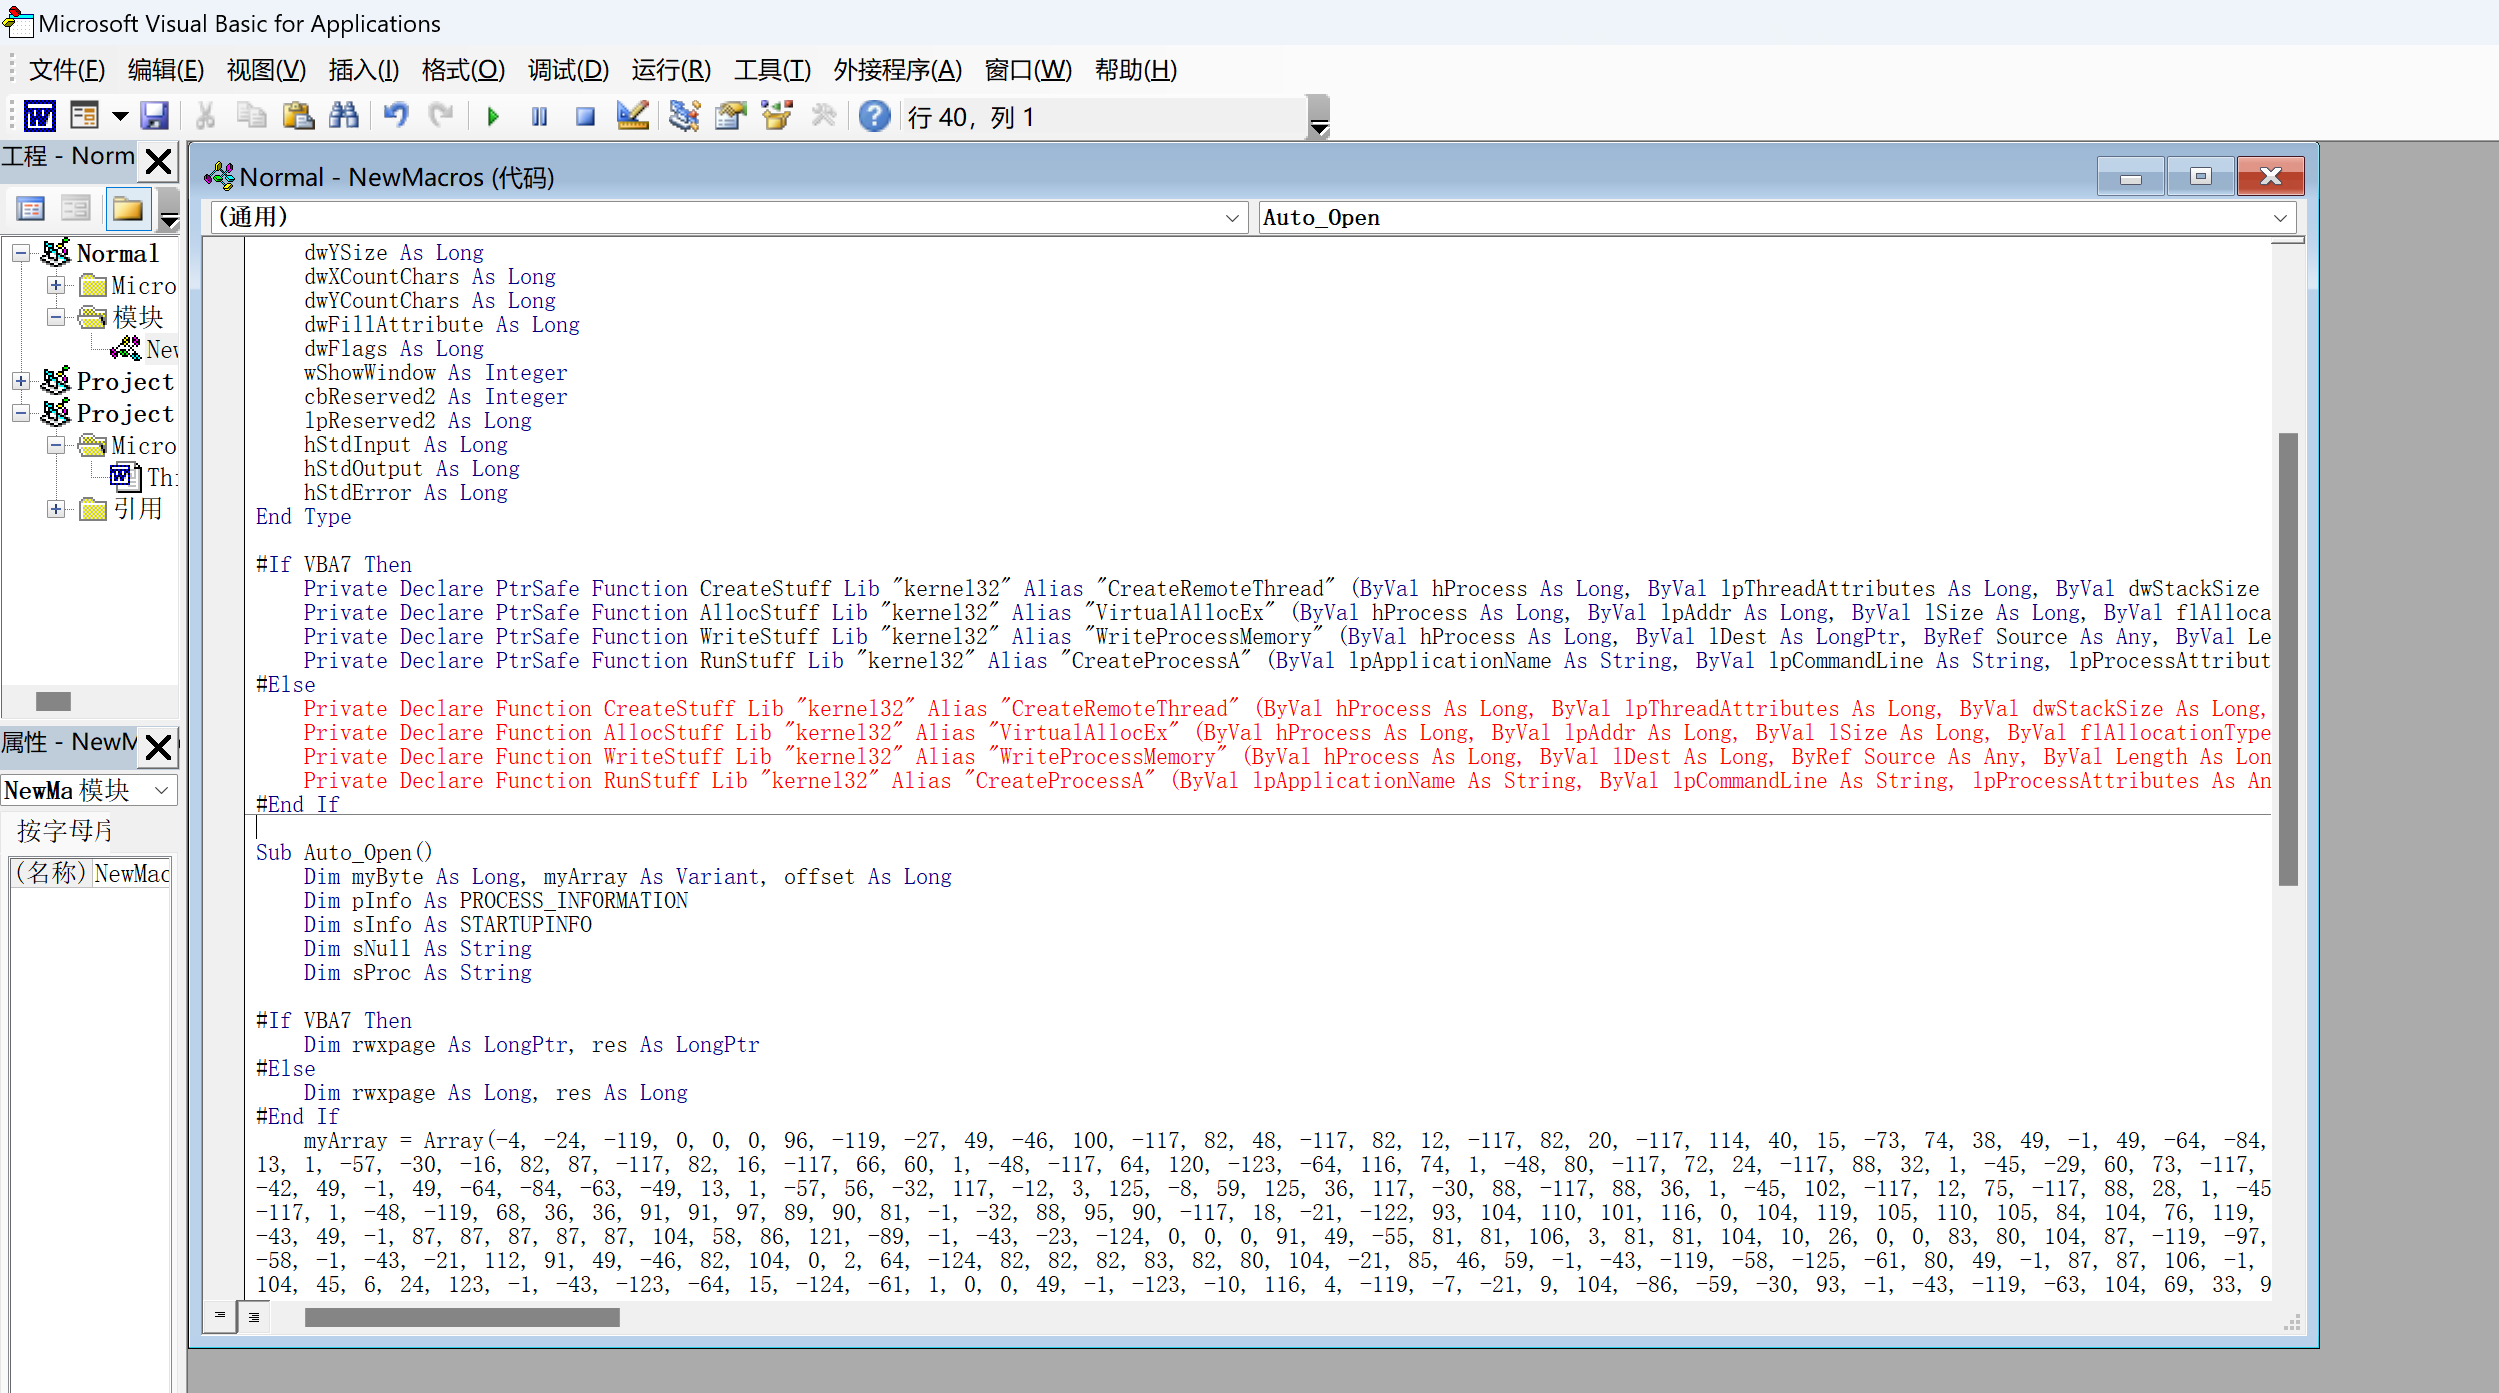
Task: Close the 属性 properties panel
Action: pos(158,746)
